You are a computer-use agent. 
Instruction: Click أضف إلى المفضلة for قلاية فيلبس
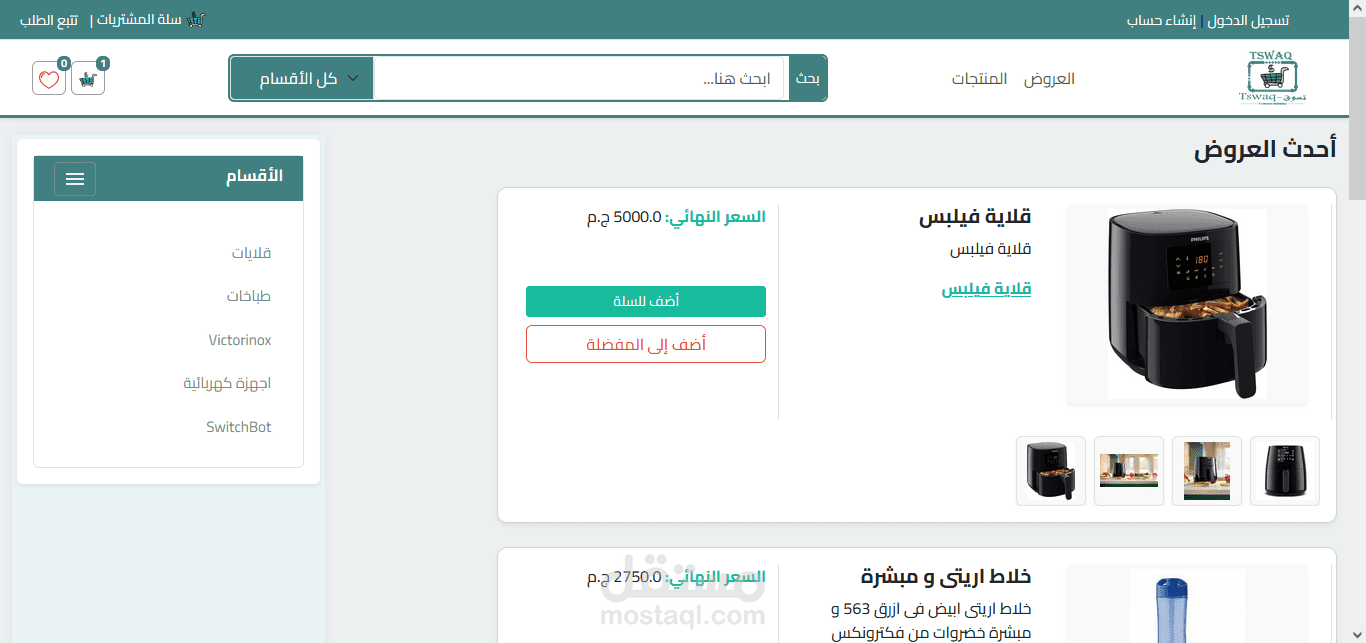point(646,344)
